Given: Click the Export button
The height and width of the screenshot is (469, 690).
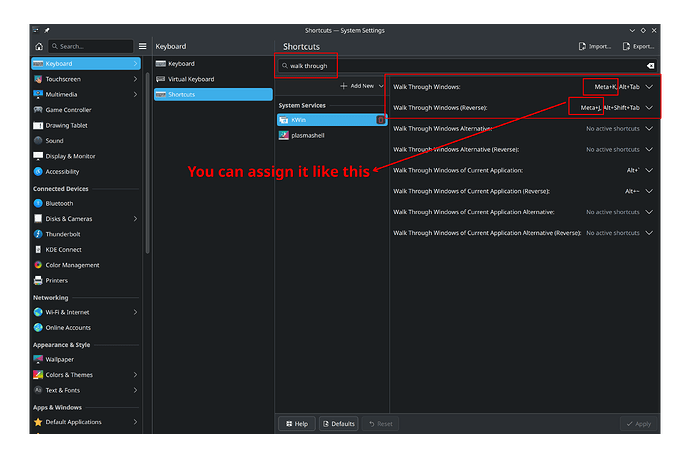Looking at the screenshot, I should coord(639,46).
